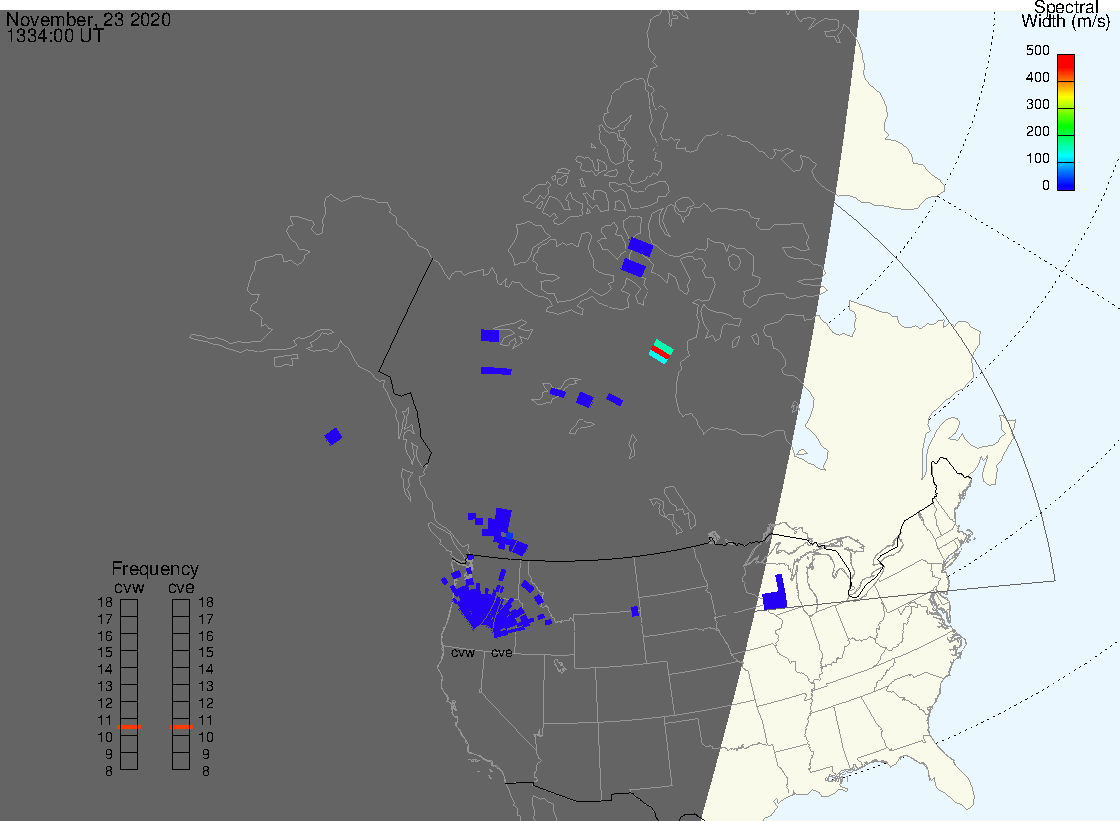The height and width of the screenshot is (821, 1120).
Task: Click the '400' color bar label
Action: (x=1038, y=77)
